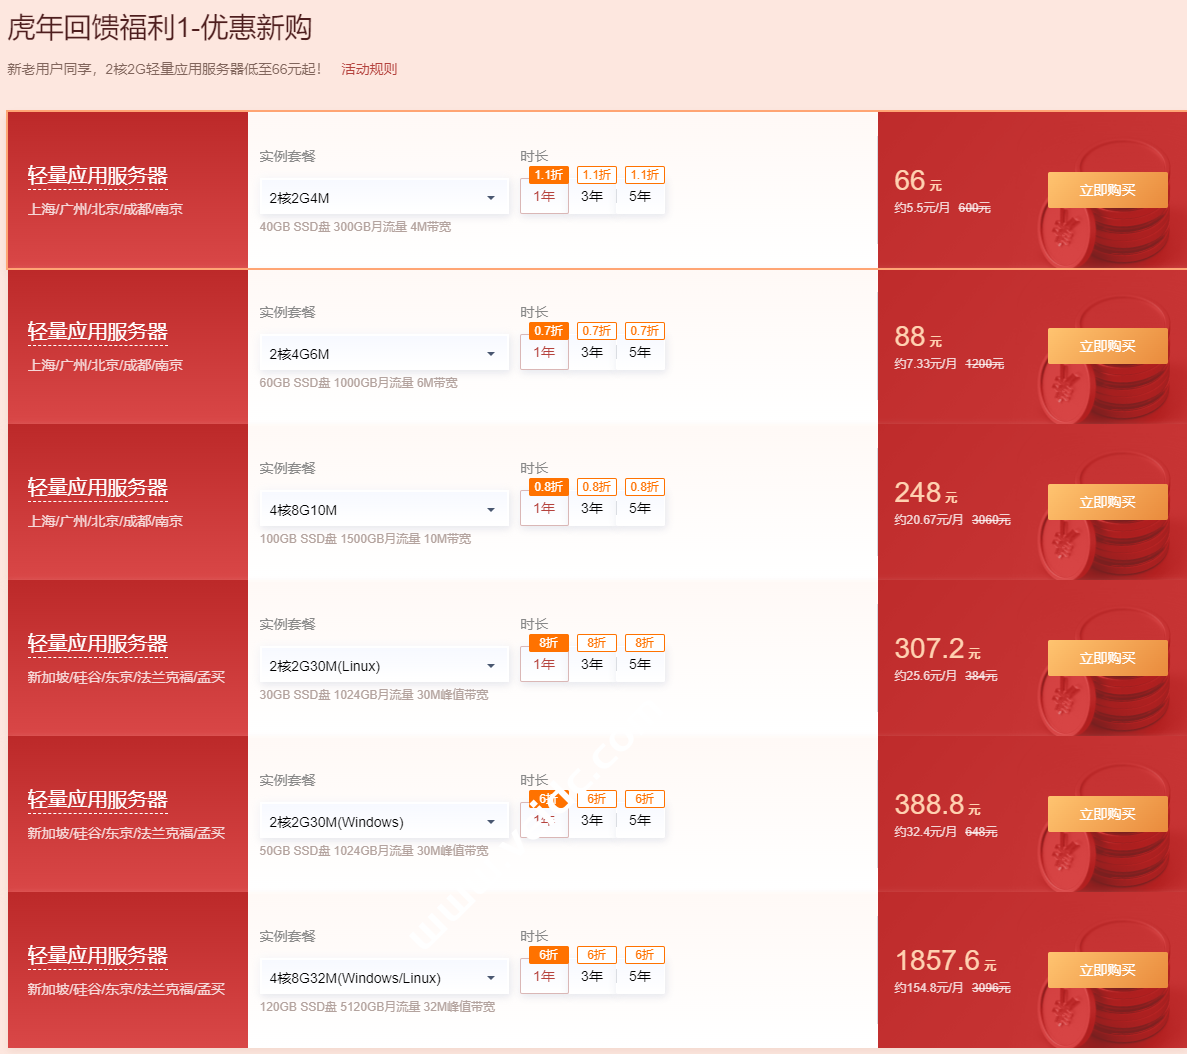This screenshot has width=1187, height=1054.
Task: Click 立即购买 for the 66元 plan
Action: coord(1107,190)
